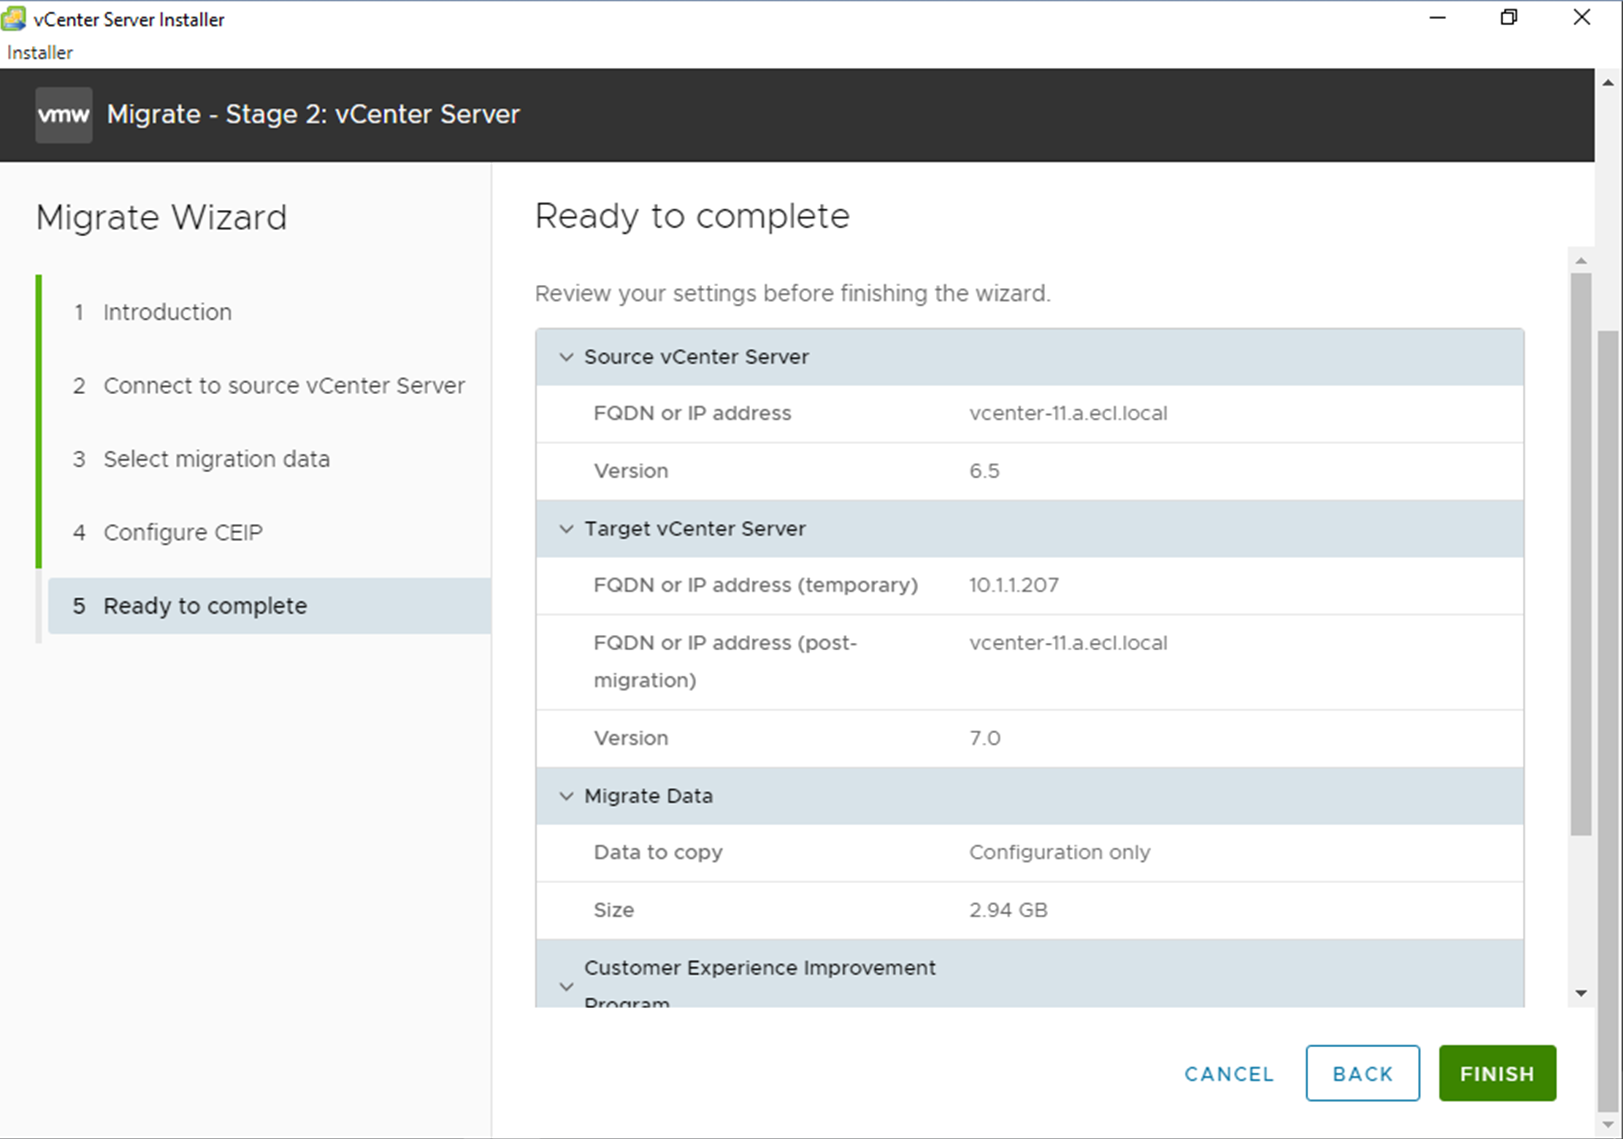Image resolution: width=1623 pixels, height=1139 pixels.
Task: Click FQDN or IP address (temporary) label
Action: tap(756, 585)
